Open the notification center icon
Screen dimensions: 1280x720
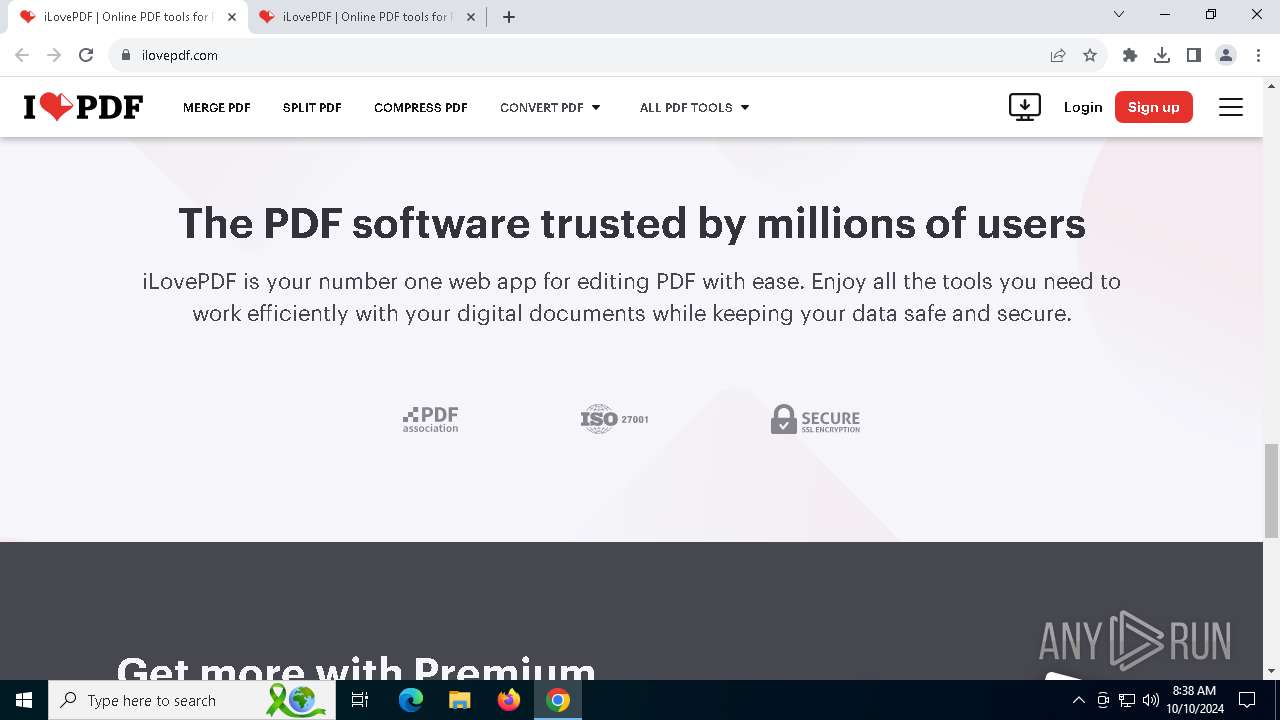coord(1247,700)
